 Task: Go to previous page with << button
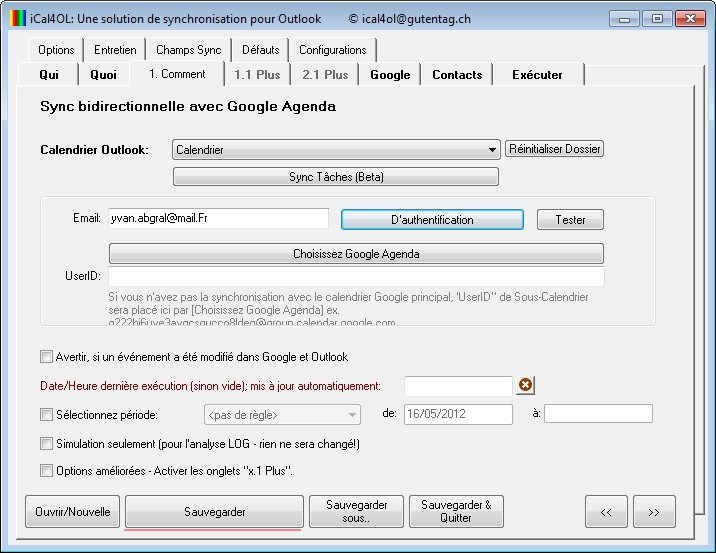(606, 511)
